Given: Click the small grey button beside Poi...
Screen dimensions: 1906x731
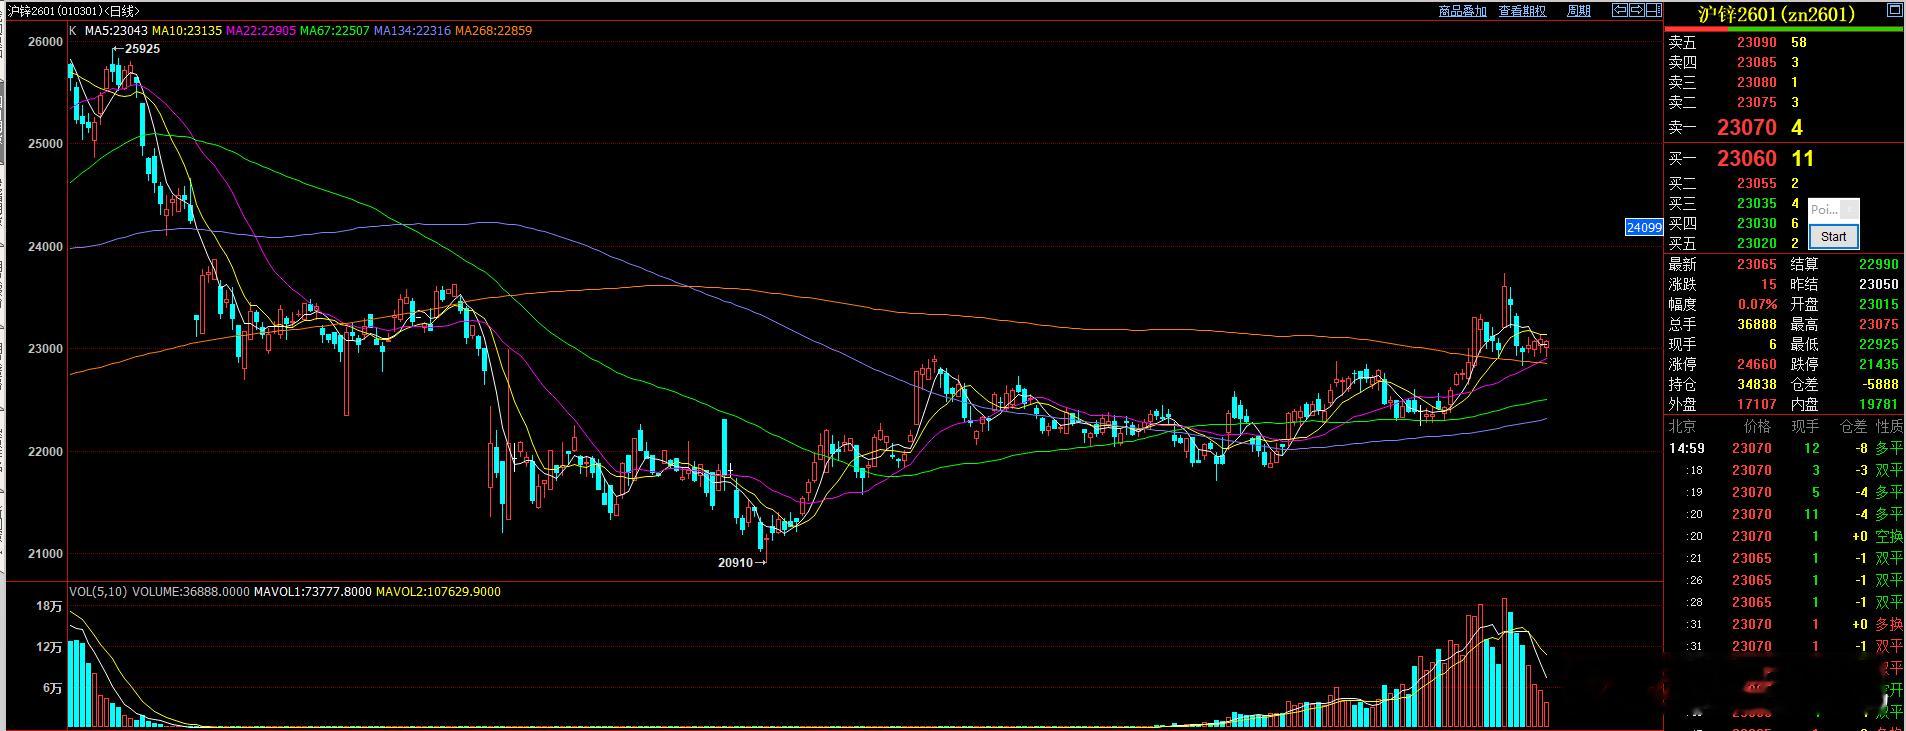Looking at the screenshot, I should (x=1850, y=209).
